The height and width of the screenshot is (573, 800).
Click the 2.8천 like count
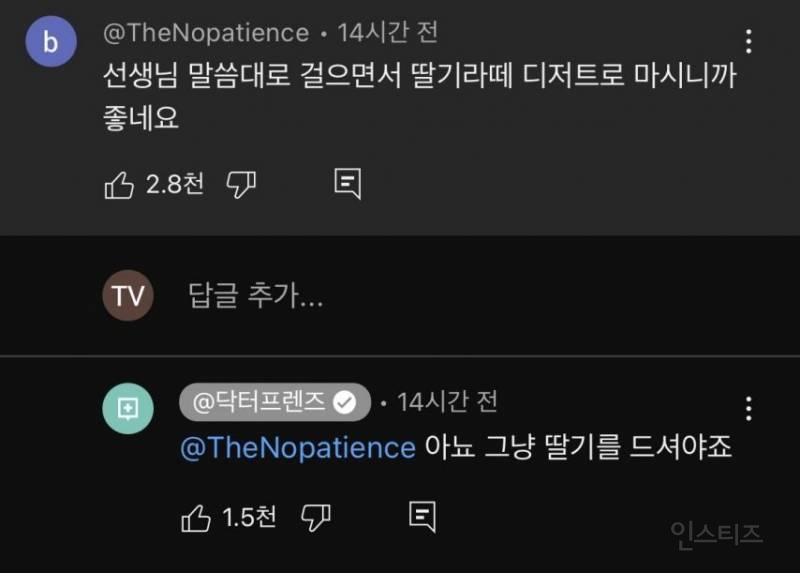coord(175,184)
